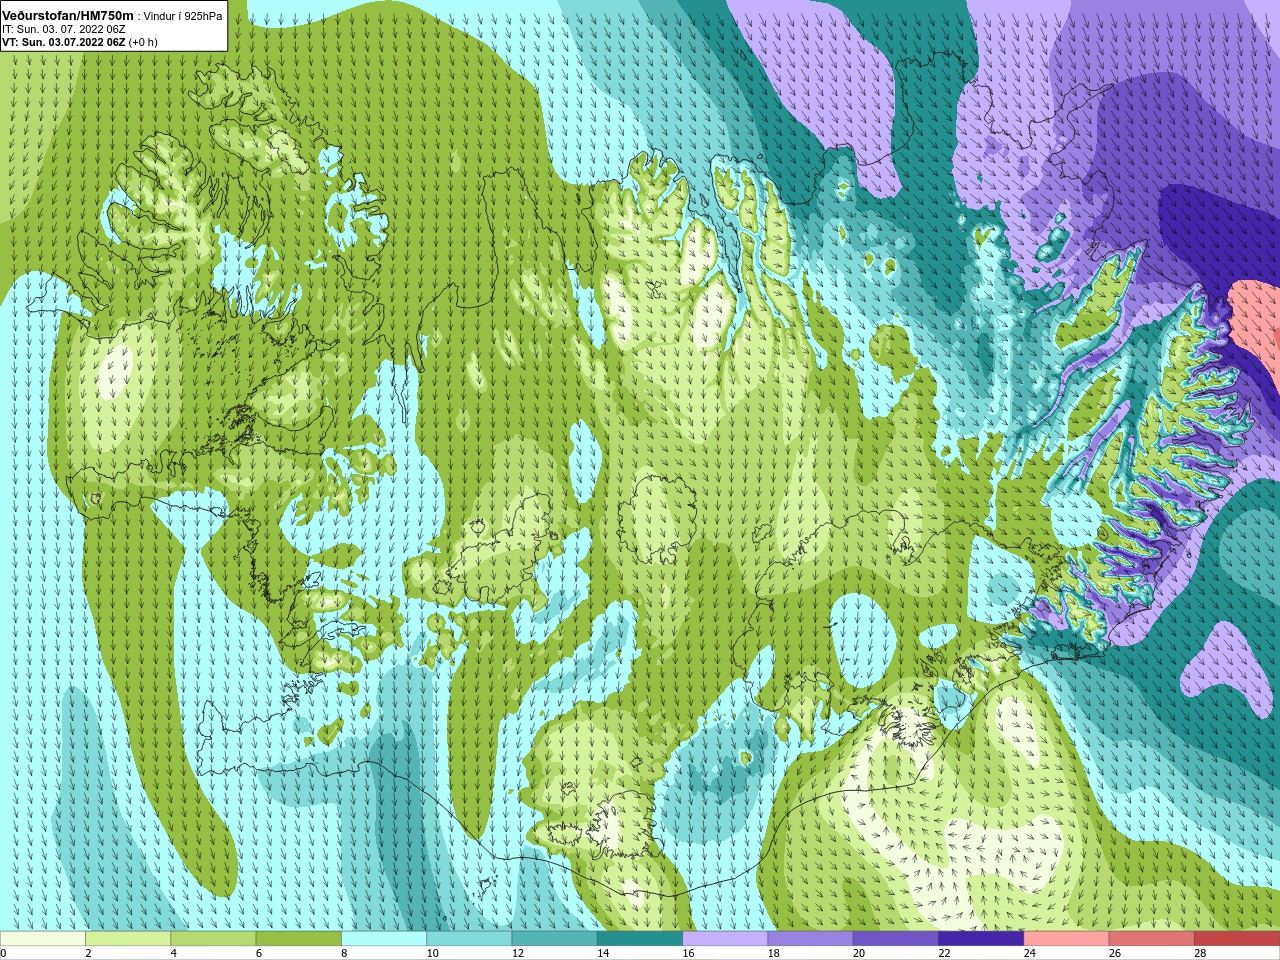Image resolution: width=1280 pixels, height=960 pixels.
Task: Click the 'Veðurstofan/HM750m' title text
Action: pyautogui.click(x=68, y=16)
